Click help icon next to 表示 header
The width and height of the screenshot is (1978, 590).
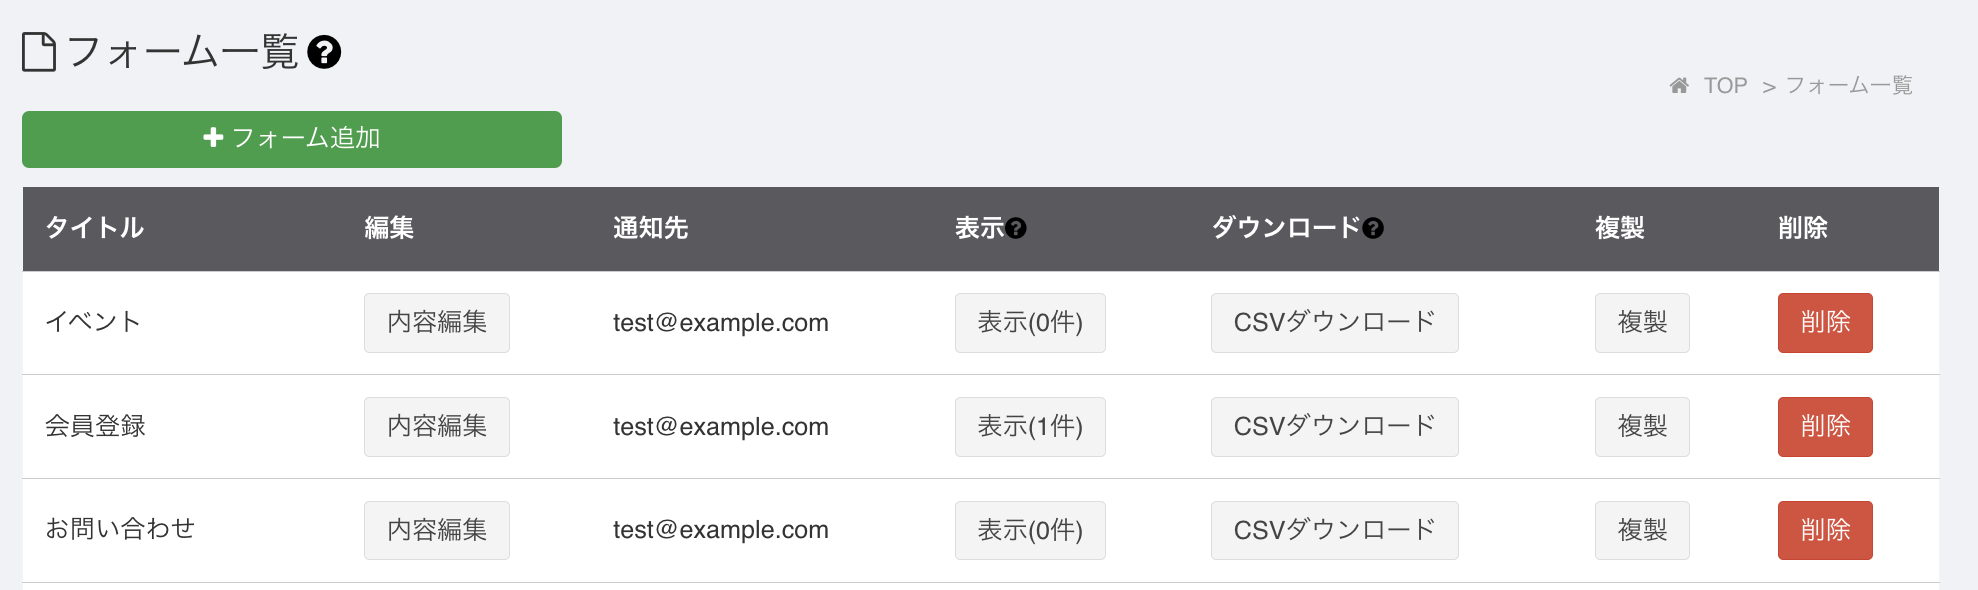point(1016,229)
